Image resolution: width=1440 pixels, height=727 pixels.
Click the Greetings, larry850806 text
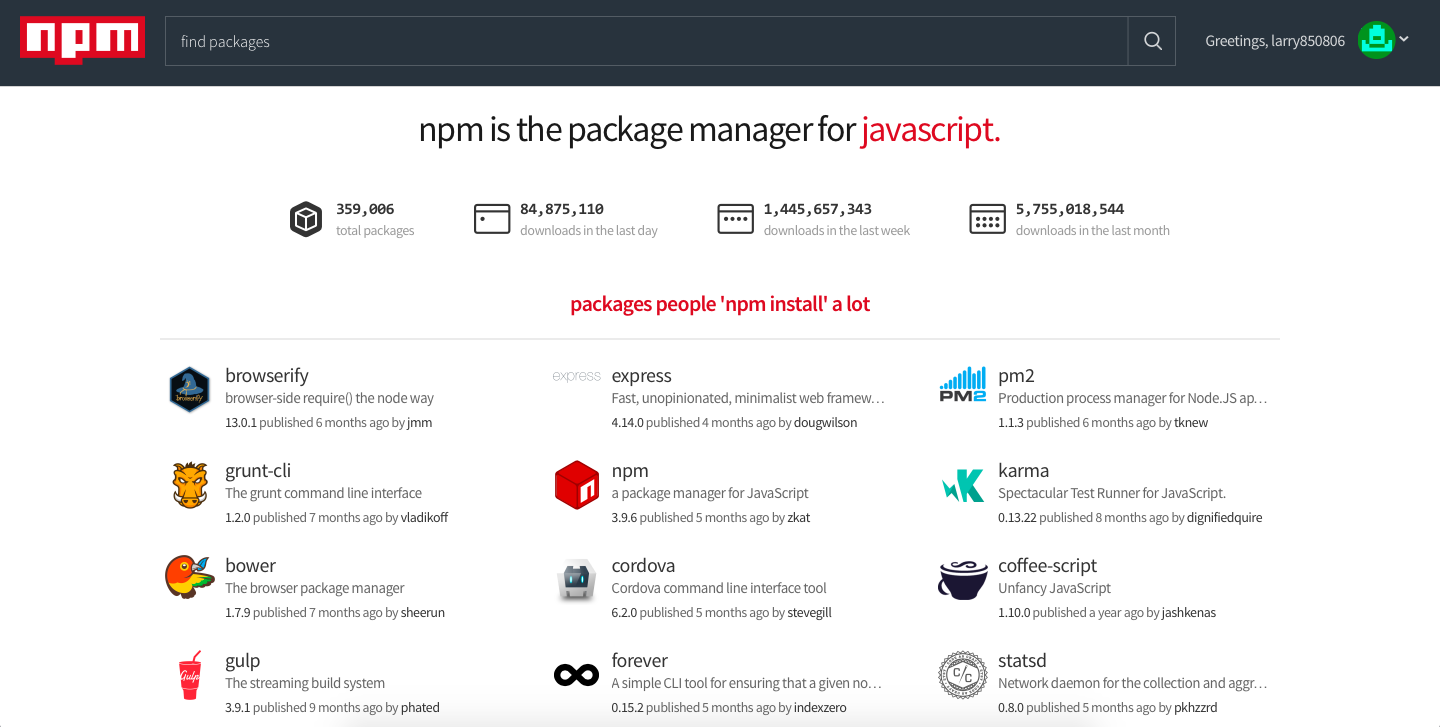click(1275, 41)
